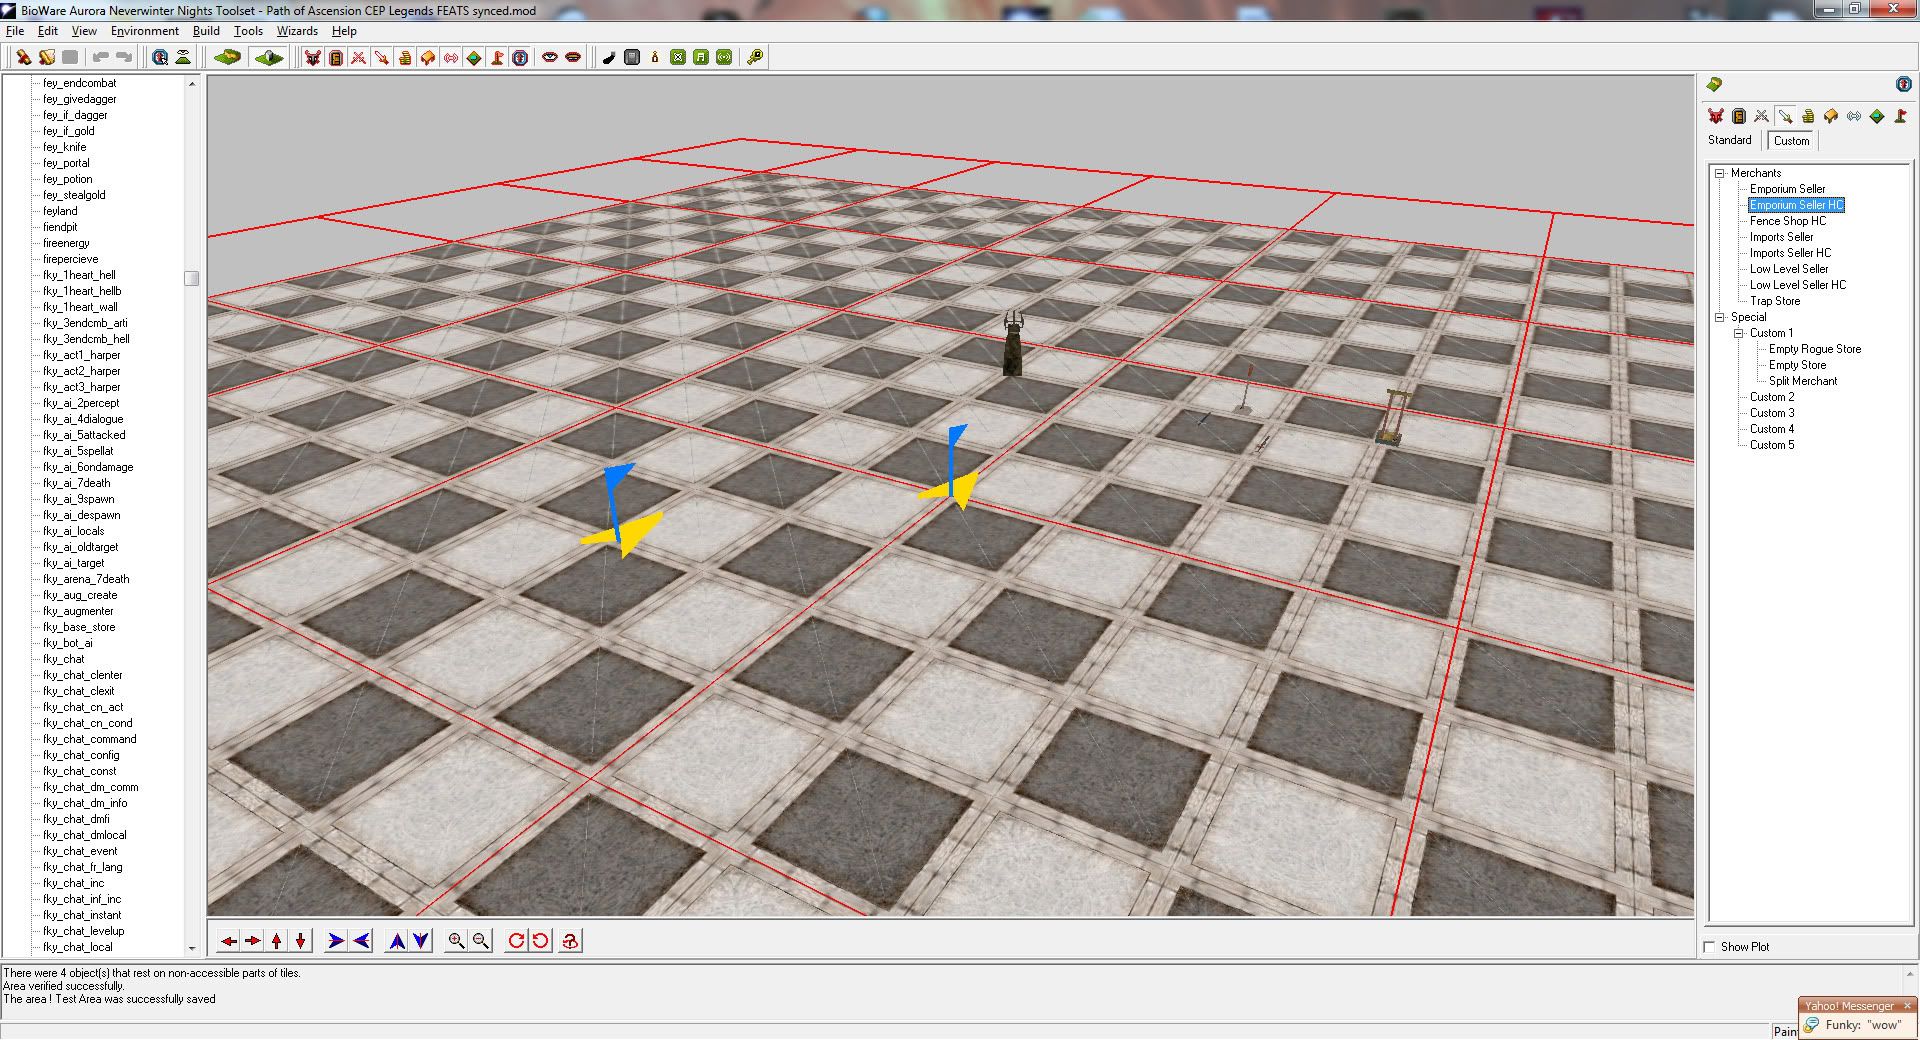The width and height of the screenshot is (1920, 1040).
Task: Select the creature palette icon in right panel
Action: click(1716, 116)
